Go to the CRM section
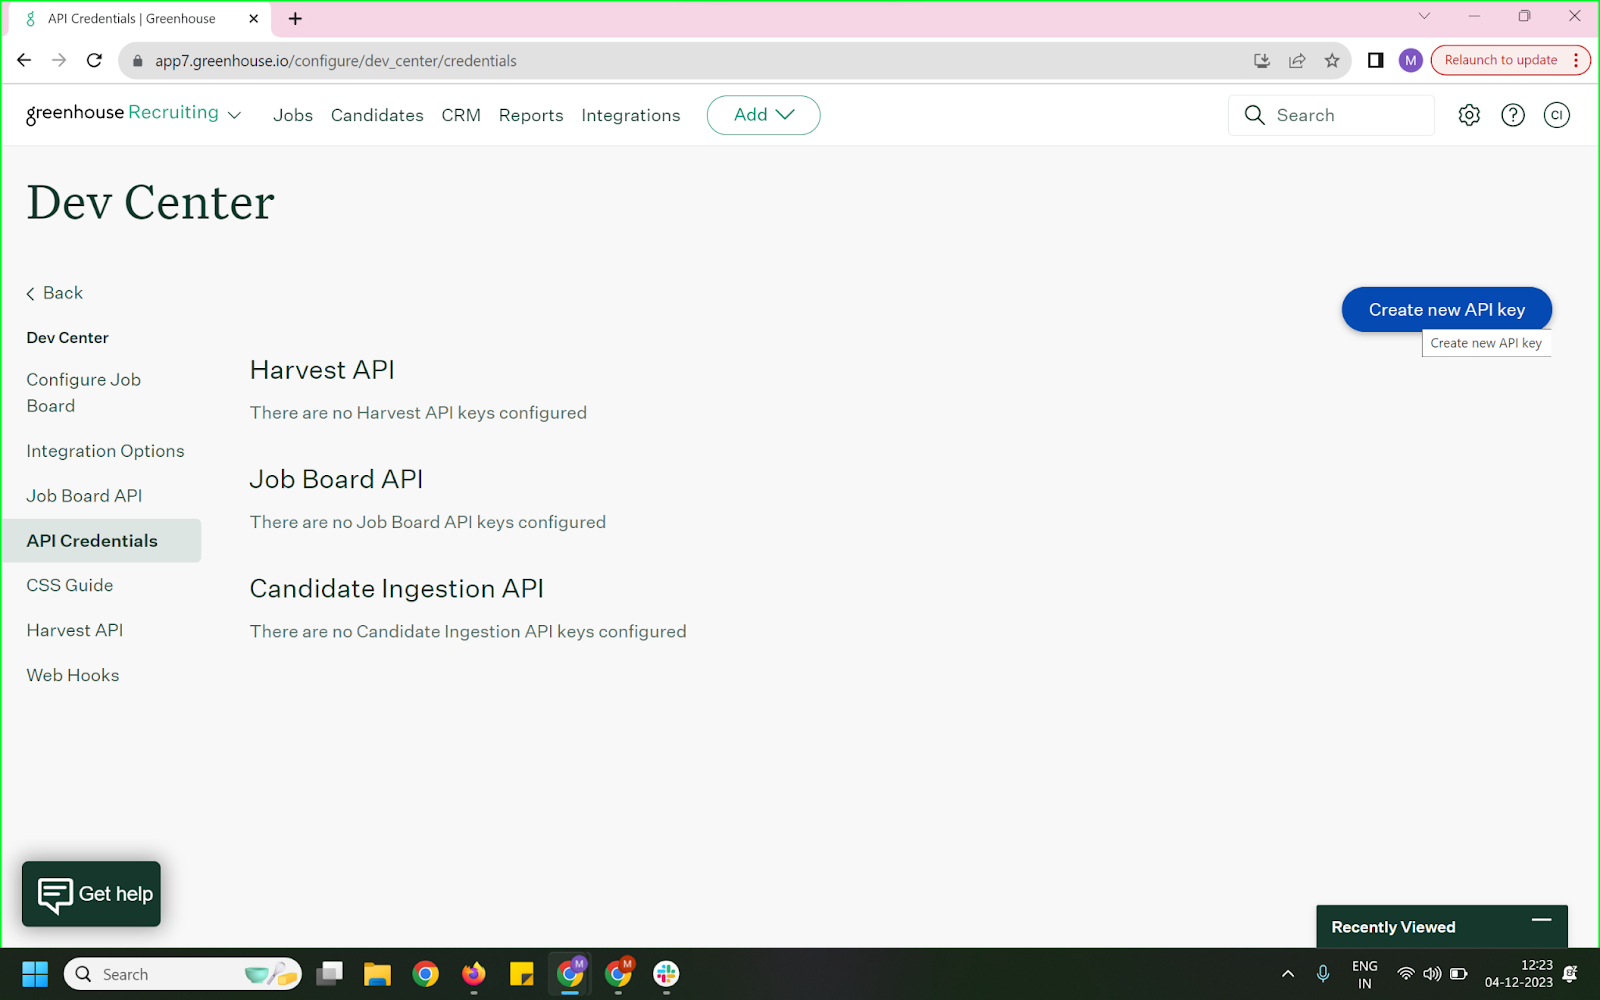This screenshot has width=1600, height=1000. pos(461,116)
